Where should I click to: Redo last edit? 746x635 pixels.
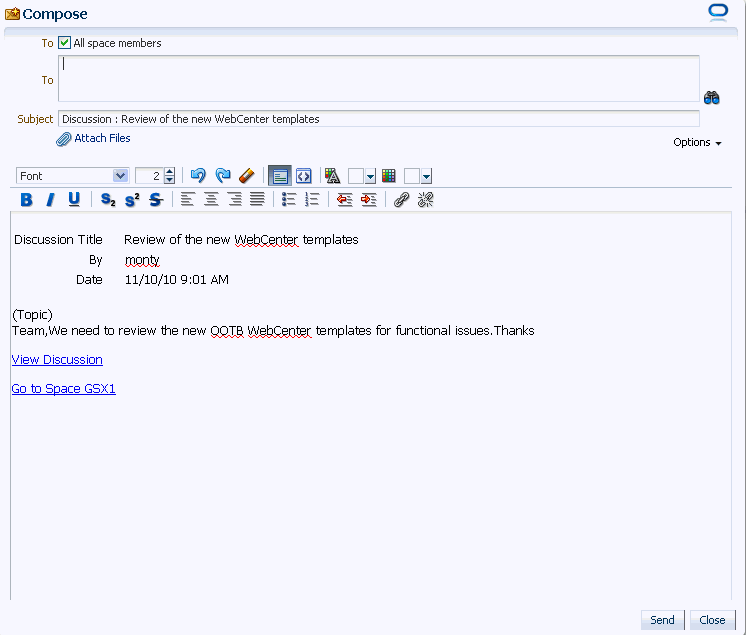coord(223,176)
